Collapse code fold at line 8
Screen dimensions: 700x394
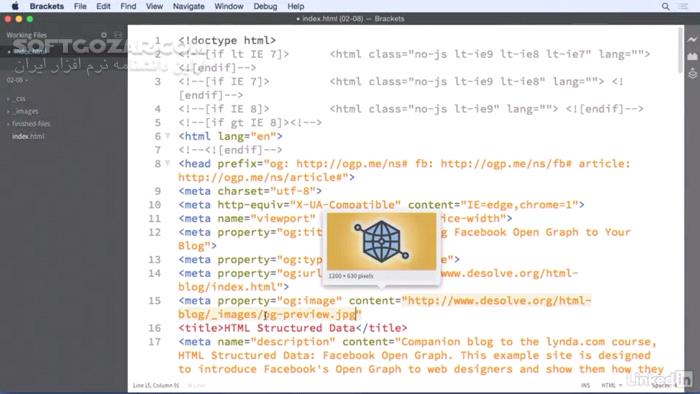[168, 163]
